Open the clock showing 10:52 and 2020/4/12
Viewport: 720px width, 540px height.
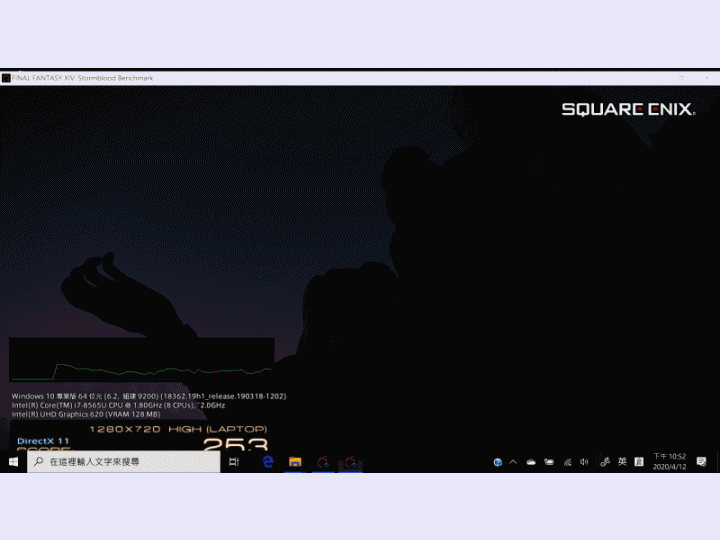coord(669,461)
